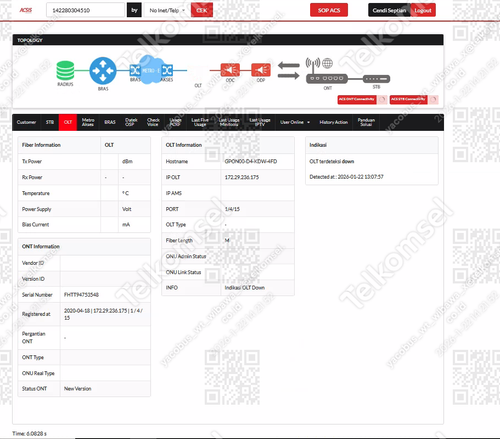Open the History Action tab
500x439 pixels.
tap(333, 122)
